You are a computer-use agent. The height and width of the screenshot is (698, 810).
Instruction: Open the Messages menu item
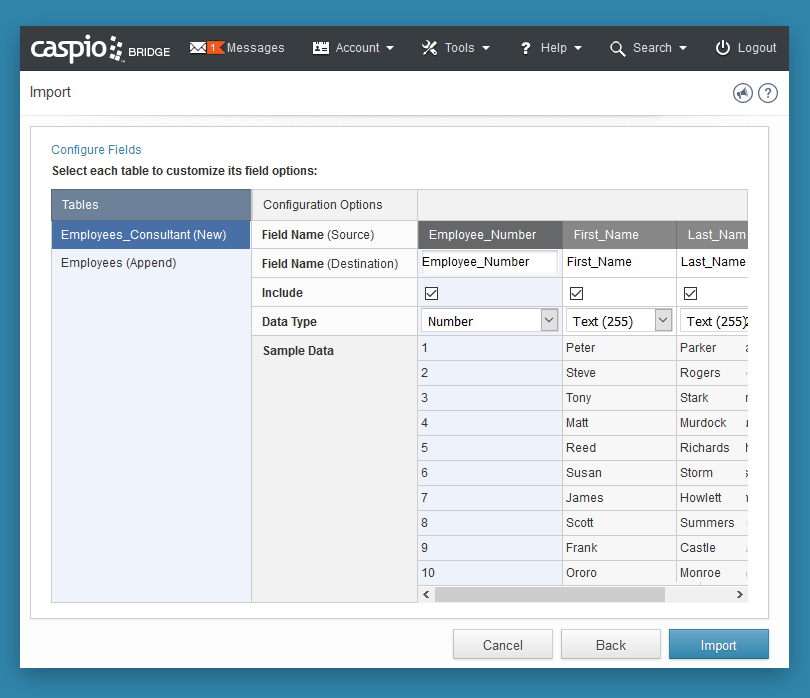click(x=237, y=48)
